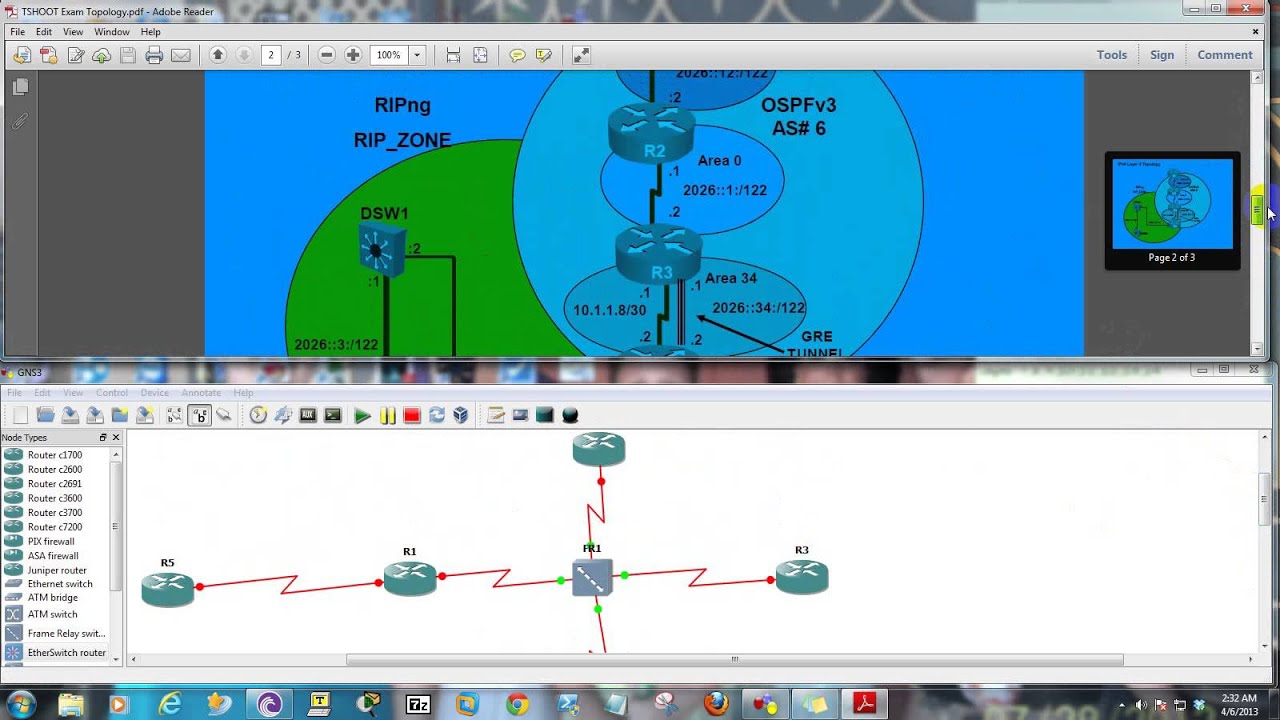Open attachments paperclip panel in Adobe Reader
1280x720 pixels.
tap(20, 121)
